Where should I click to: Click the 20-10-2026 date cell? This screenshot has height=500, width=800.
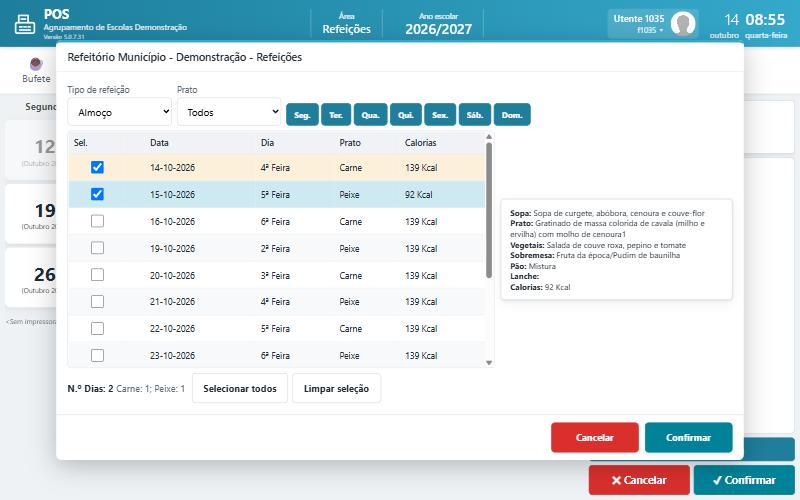coord(172,276)
